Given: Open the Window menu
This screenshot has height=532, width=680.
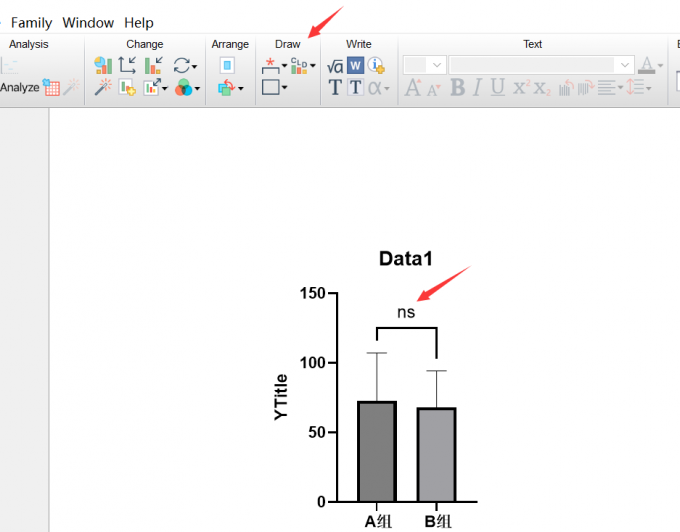Looking at the screenshot, I should point(88,23).
